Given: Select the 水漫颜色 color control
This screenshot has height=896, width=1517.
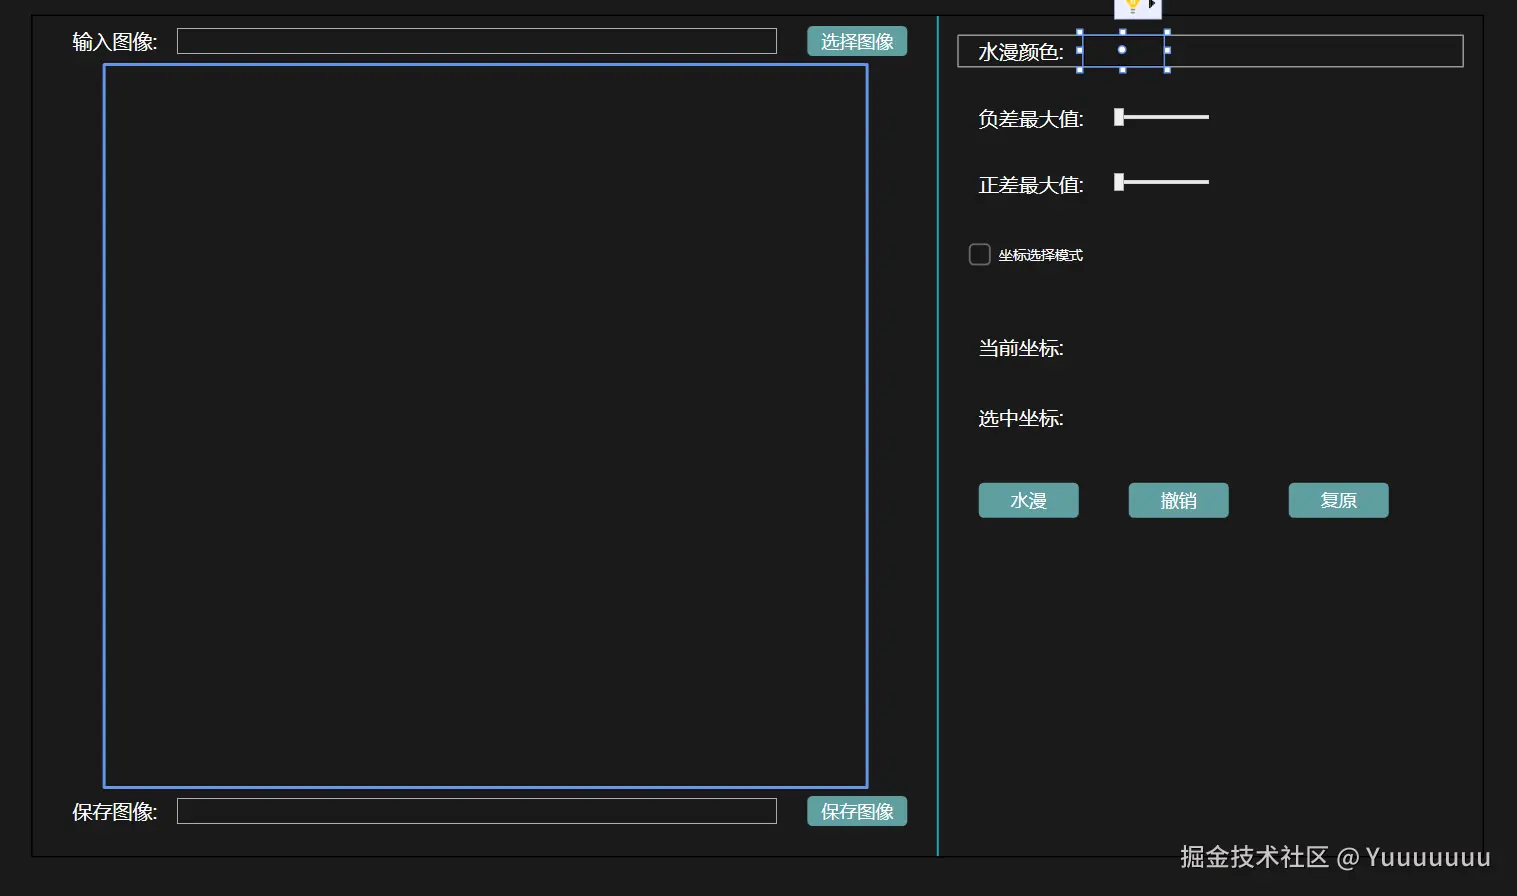Looking at the screenshot, I should [1123, 50].
